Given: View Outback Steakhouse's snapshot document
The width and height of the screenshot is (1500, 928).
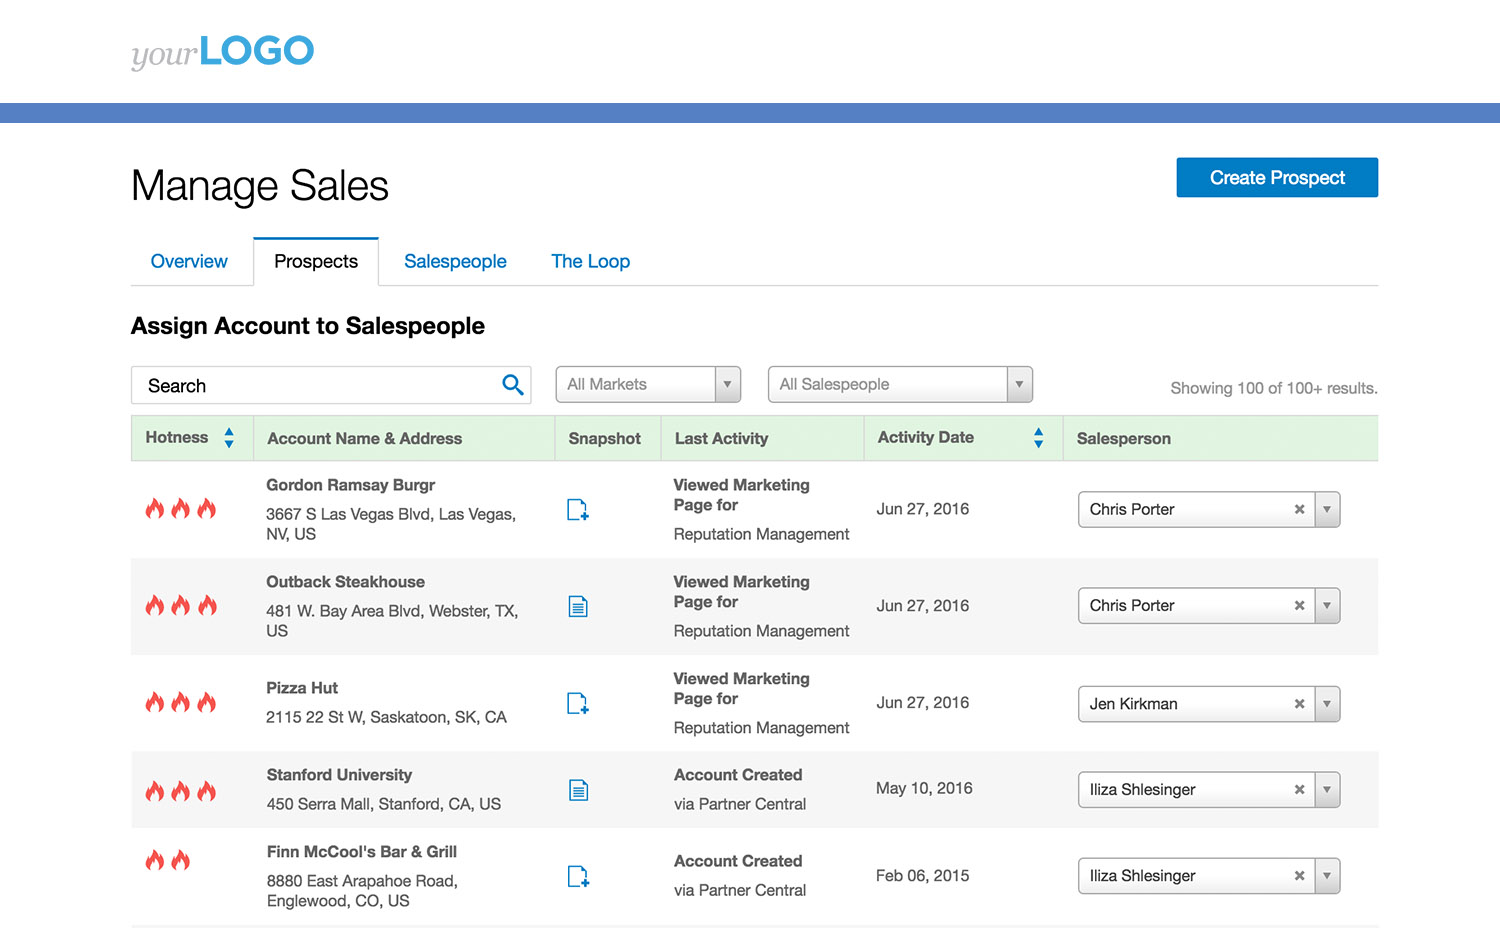Looking at the screenshot, I should (577, 605).
